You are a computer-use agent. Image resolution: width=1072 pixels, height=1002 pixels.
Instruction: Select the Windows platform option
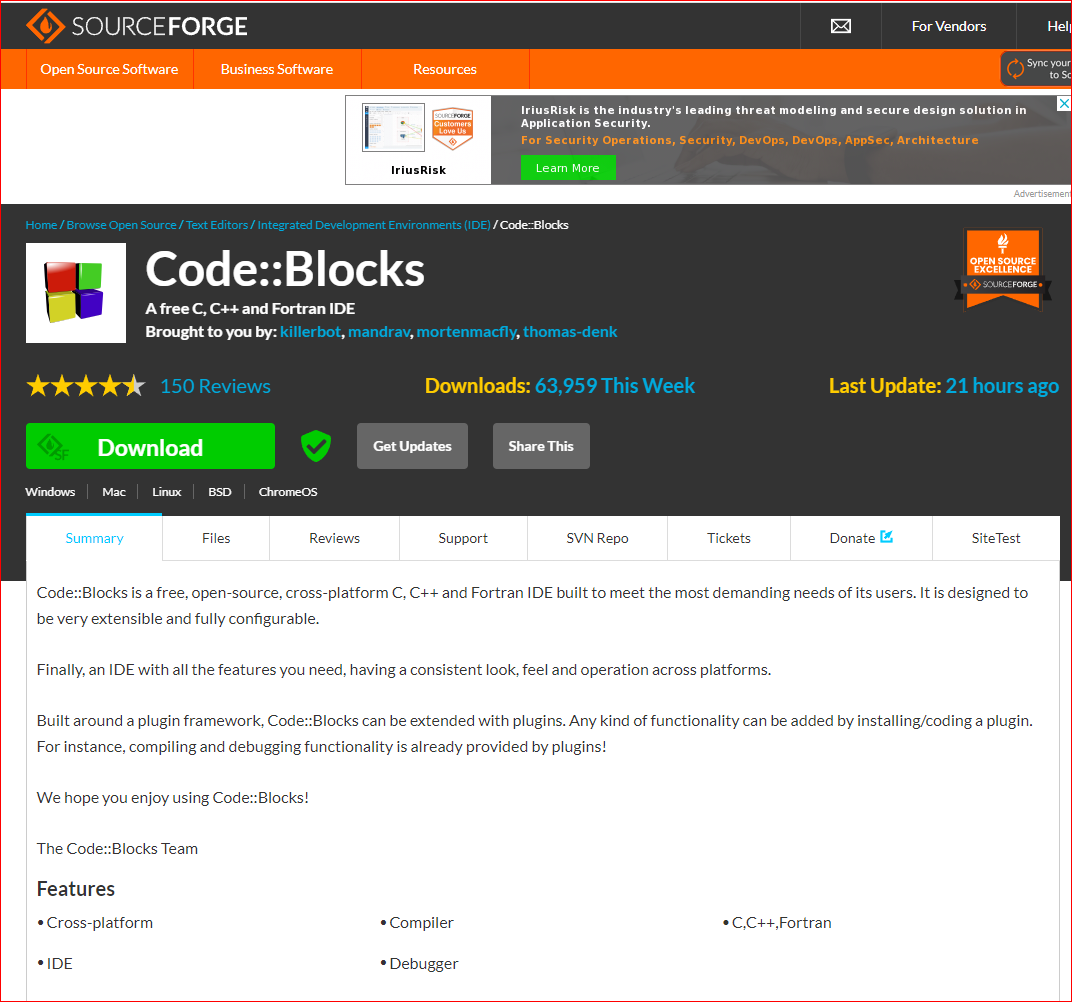pyautogui.click(x=50, y=491)
